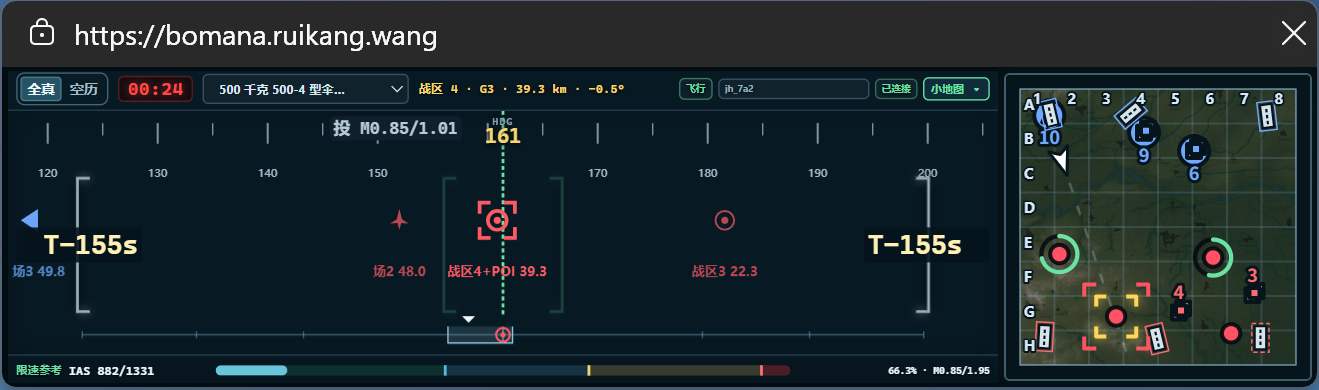Click the red circle target icon 战区3
The width and height of the screenshot is (1319, 390).
click(725, 220)
